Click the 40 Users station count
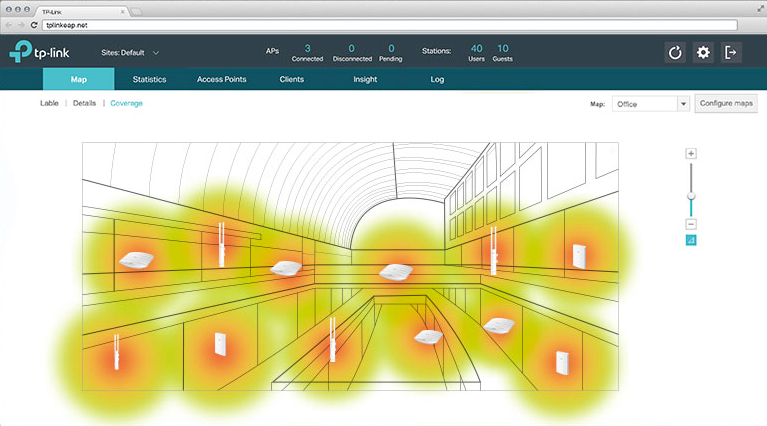 click(476, 53)
